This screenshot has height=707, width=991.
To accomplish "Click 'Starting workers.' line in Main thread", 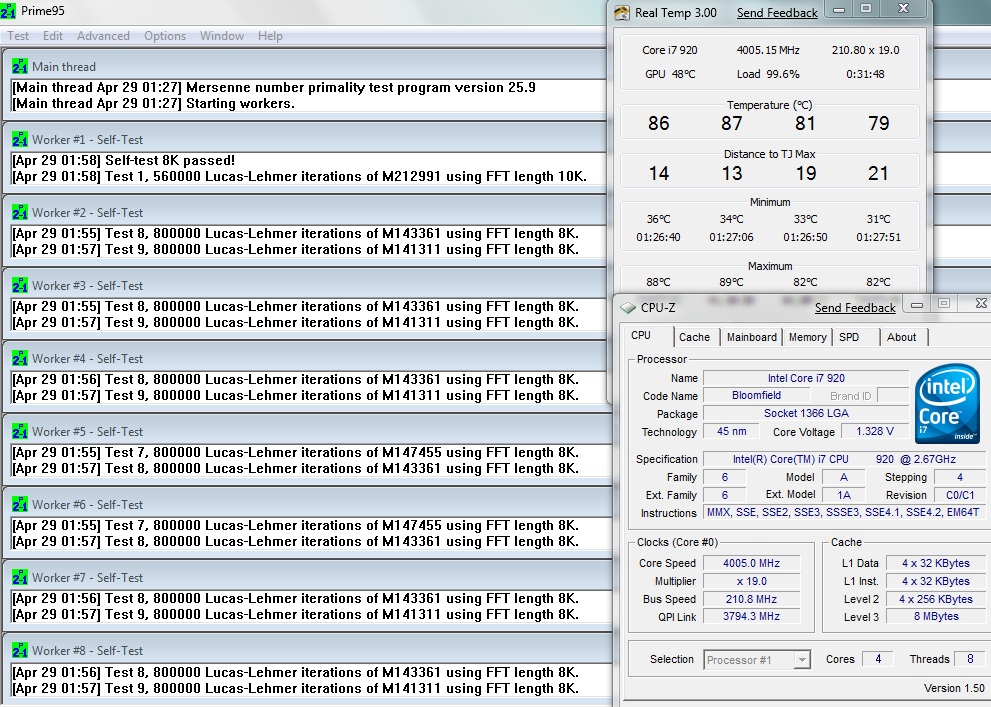I will 154,104.
